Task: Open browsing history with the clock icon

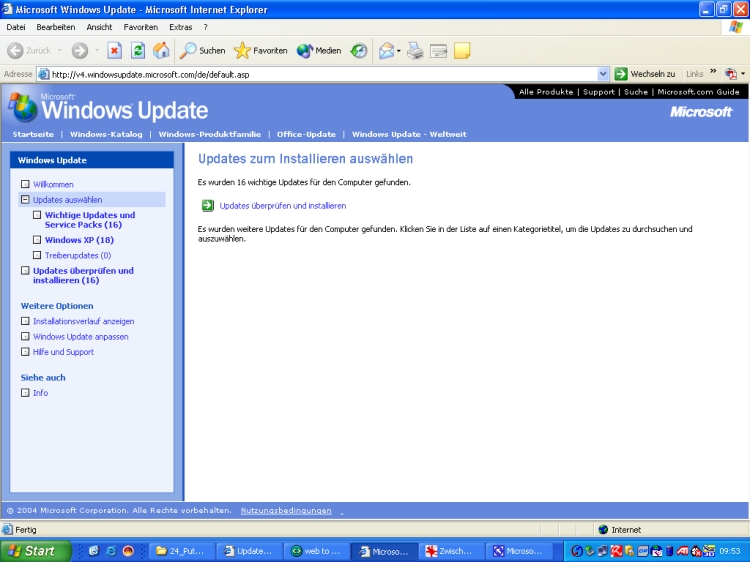Action: (359, 51)
